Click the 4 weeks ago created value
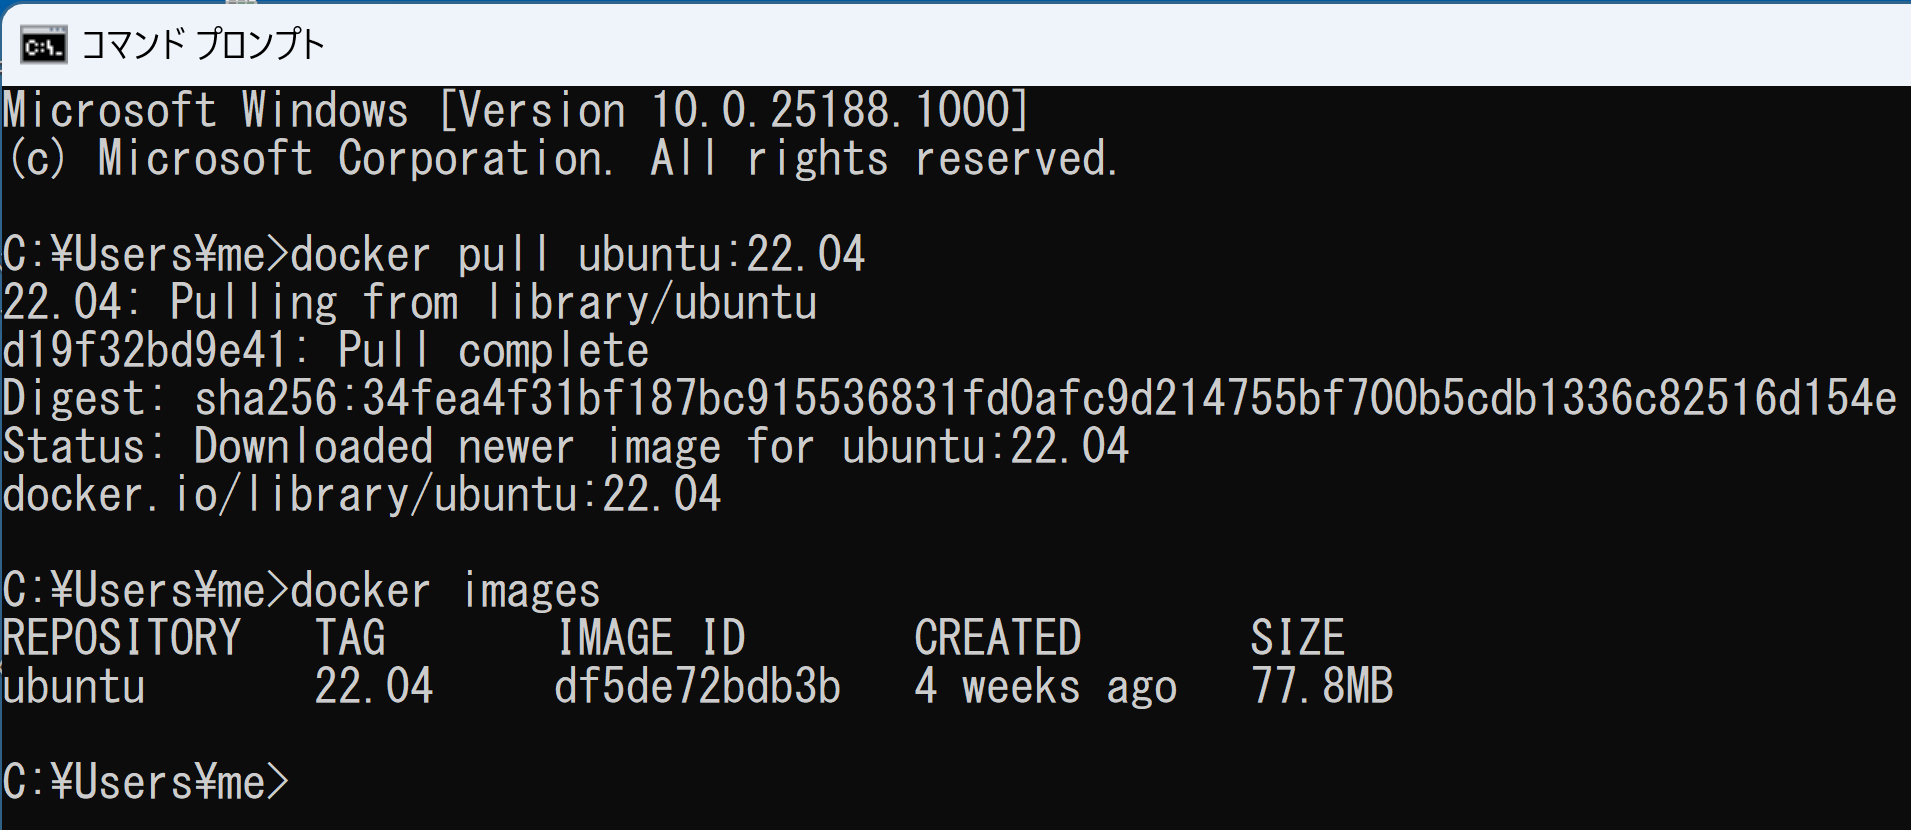This screenshot has height=830, width=1911. click(x=1046, y=686)
